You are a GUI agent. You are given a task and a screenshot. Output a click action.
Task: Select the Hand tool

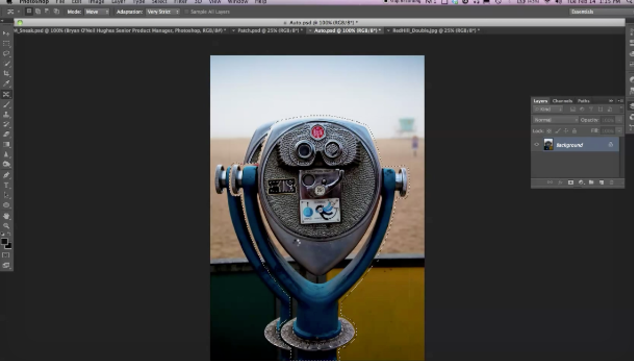click(x=6, y=216)
